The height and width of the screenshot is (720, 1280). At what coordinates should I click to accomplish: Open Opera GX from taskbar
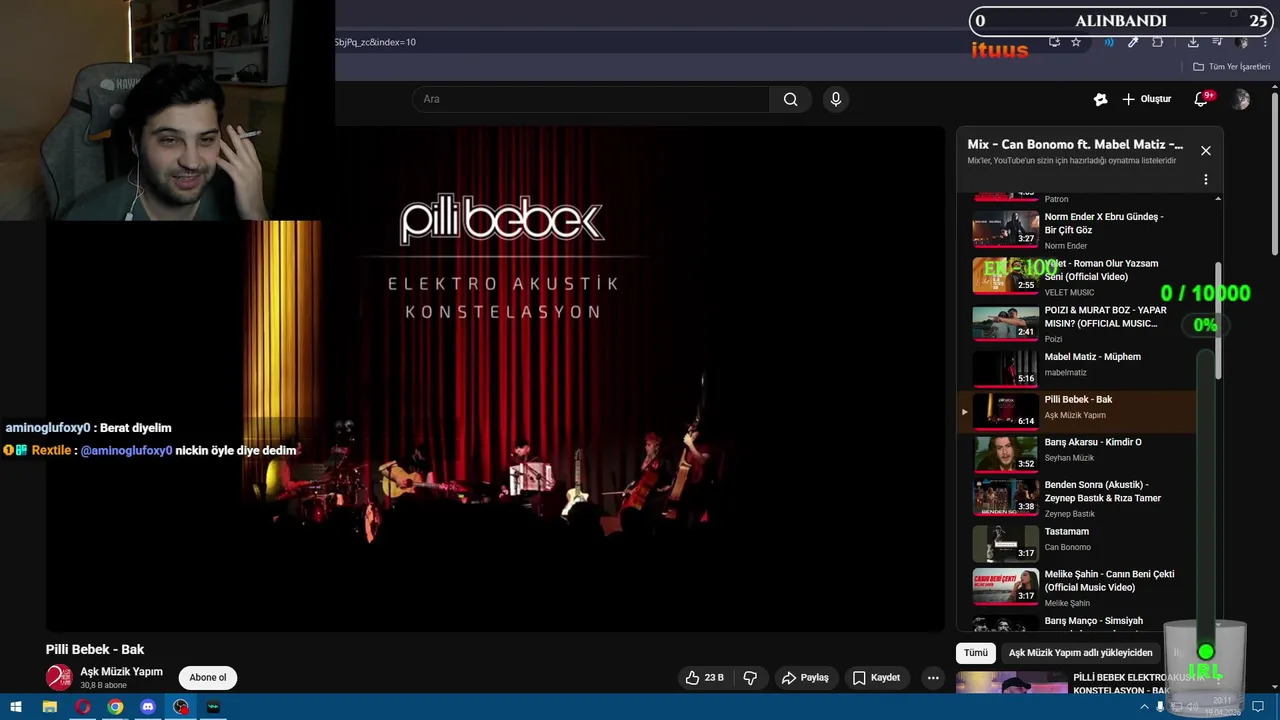(x=82, y=707)
